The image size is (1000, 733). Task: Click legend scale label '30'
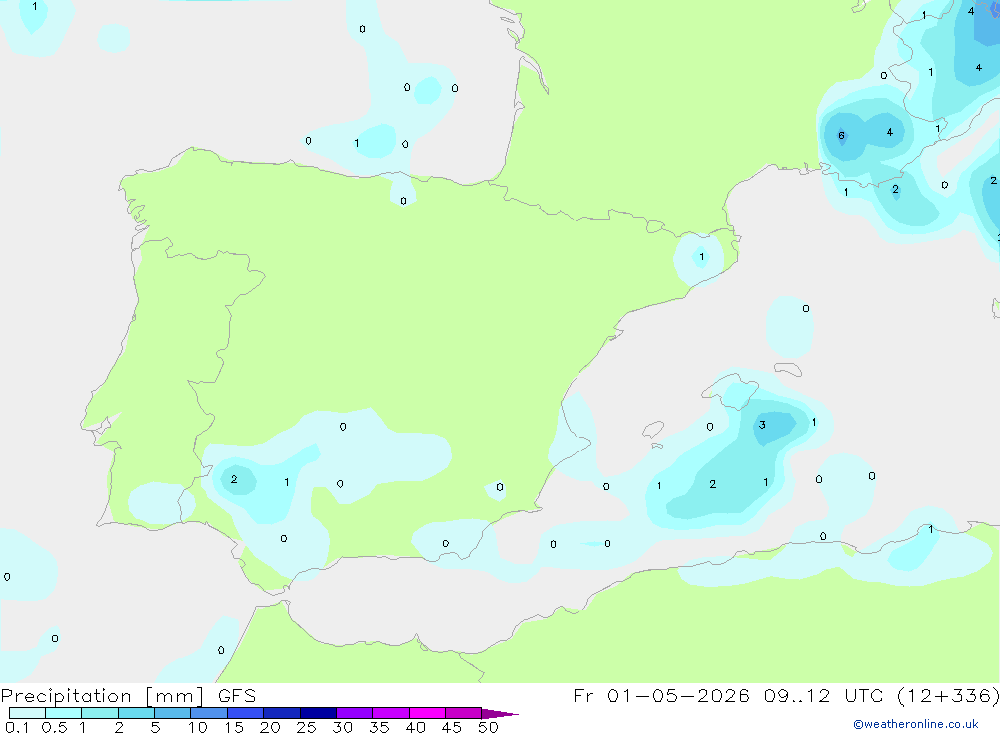[343, 727]
